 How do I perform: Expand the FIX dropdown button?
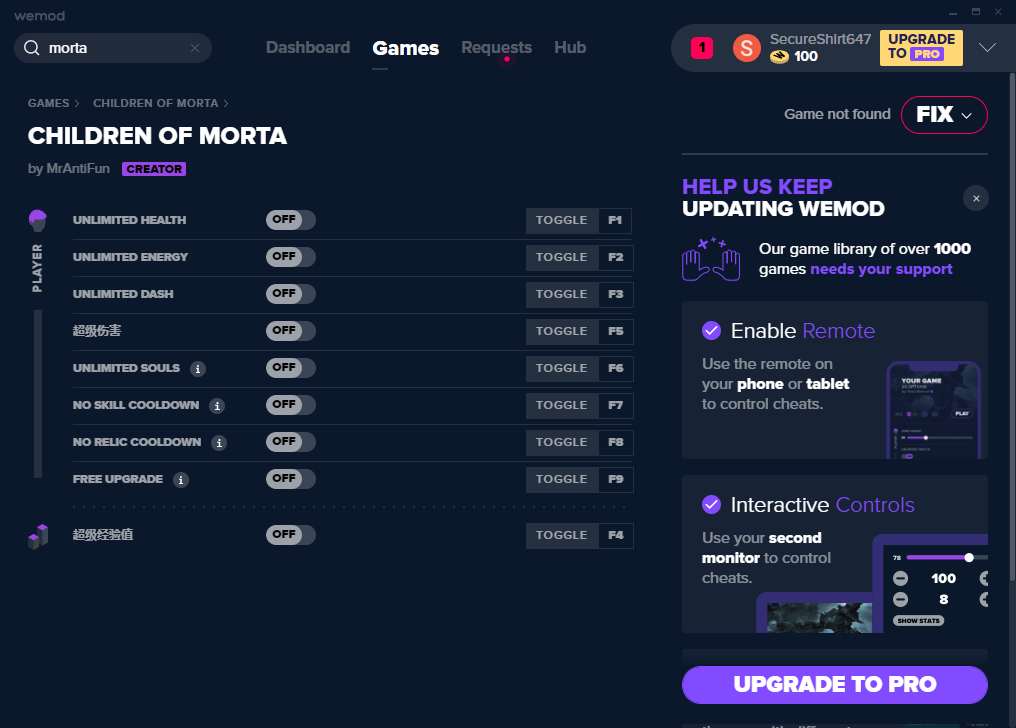pos(944,115)
